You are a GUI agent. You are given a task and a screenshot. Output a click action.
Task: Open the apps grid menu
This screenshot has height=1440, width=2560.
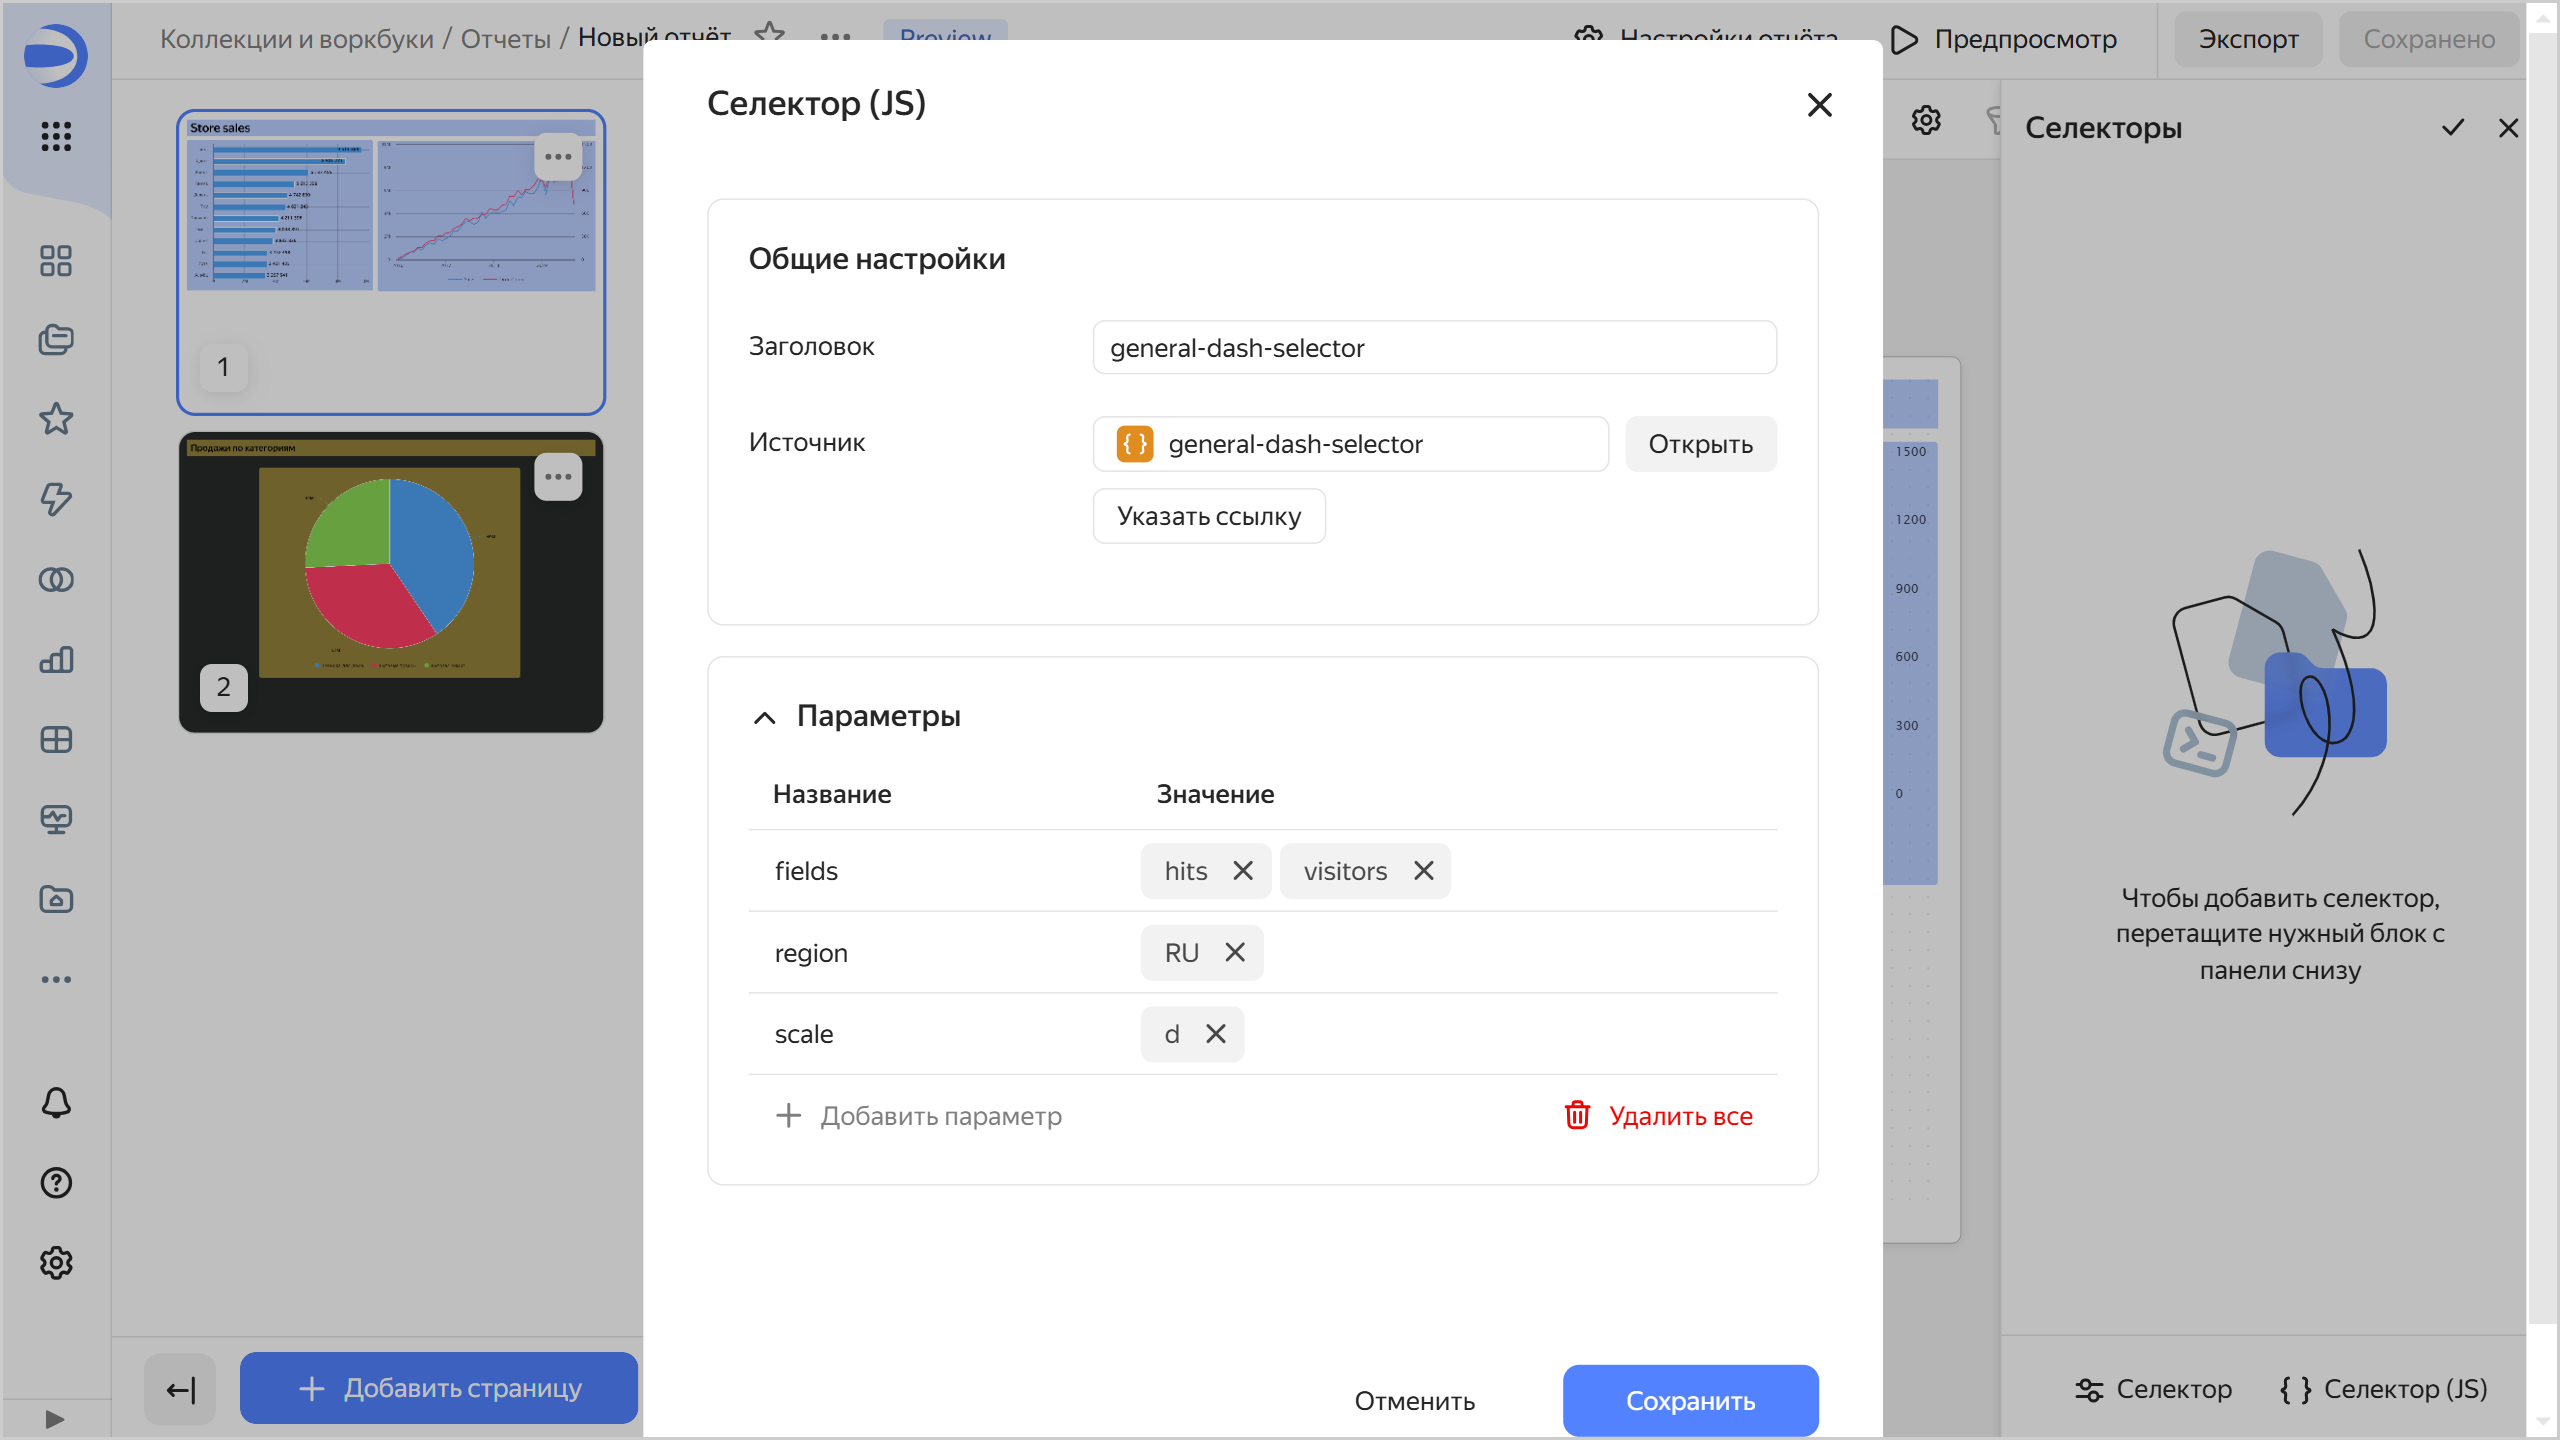click(x=56, y=136)
